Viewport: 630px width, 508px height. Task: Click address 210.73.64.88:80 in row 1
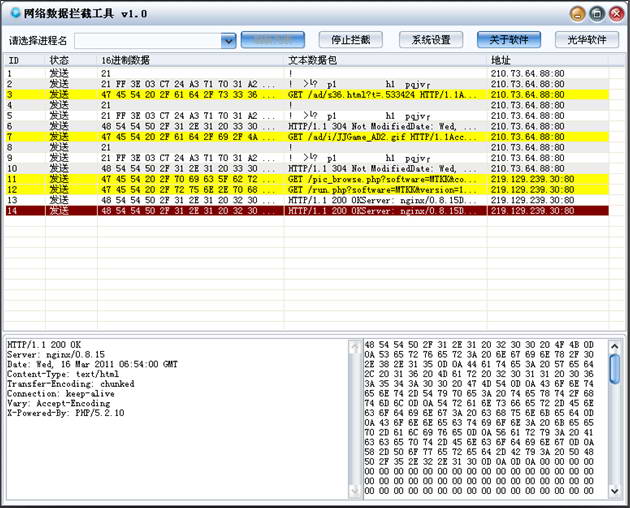(x=528, y=73)
